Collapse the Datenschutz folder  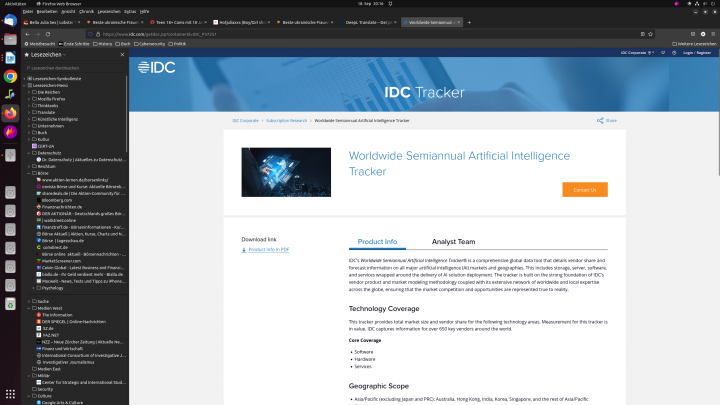click(29, 153)
